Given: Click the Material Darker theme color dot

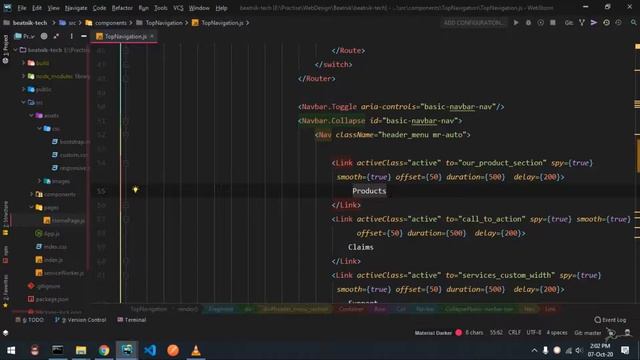Looking at the screenshot, I should pyautogui.click(x=458, y=333).
